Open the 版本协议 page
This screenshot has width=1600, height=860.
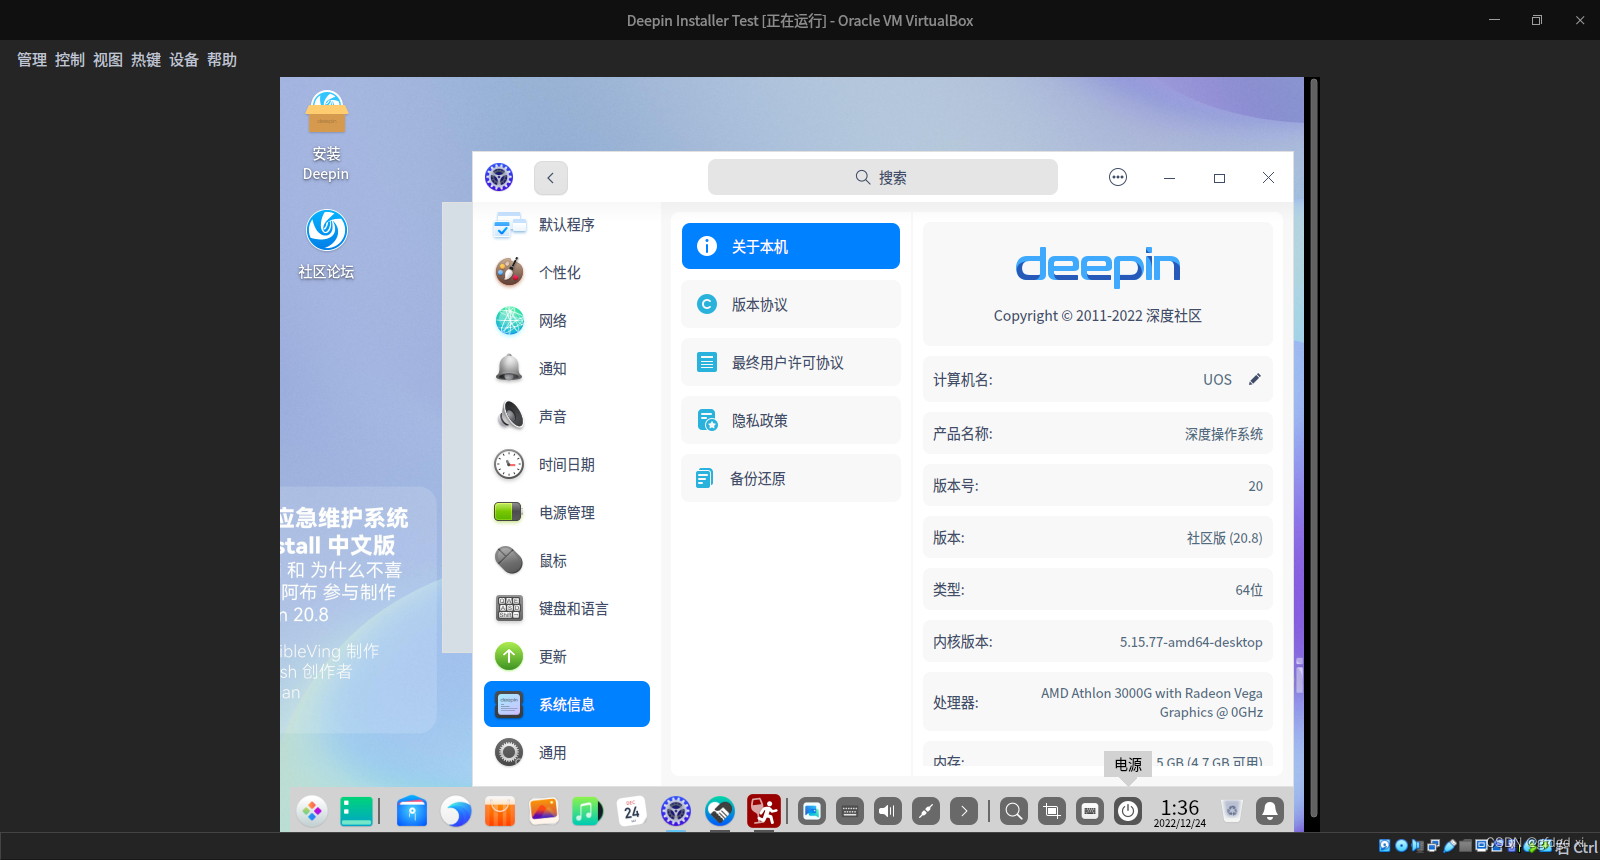tap(791, 304)
